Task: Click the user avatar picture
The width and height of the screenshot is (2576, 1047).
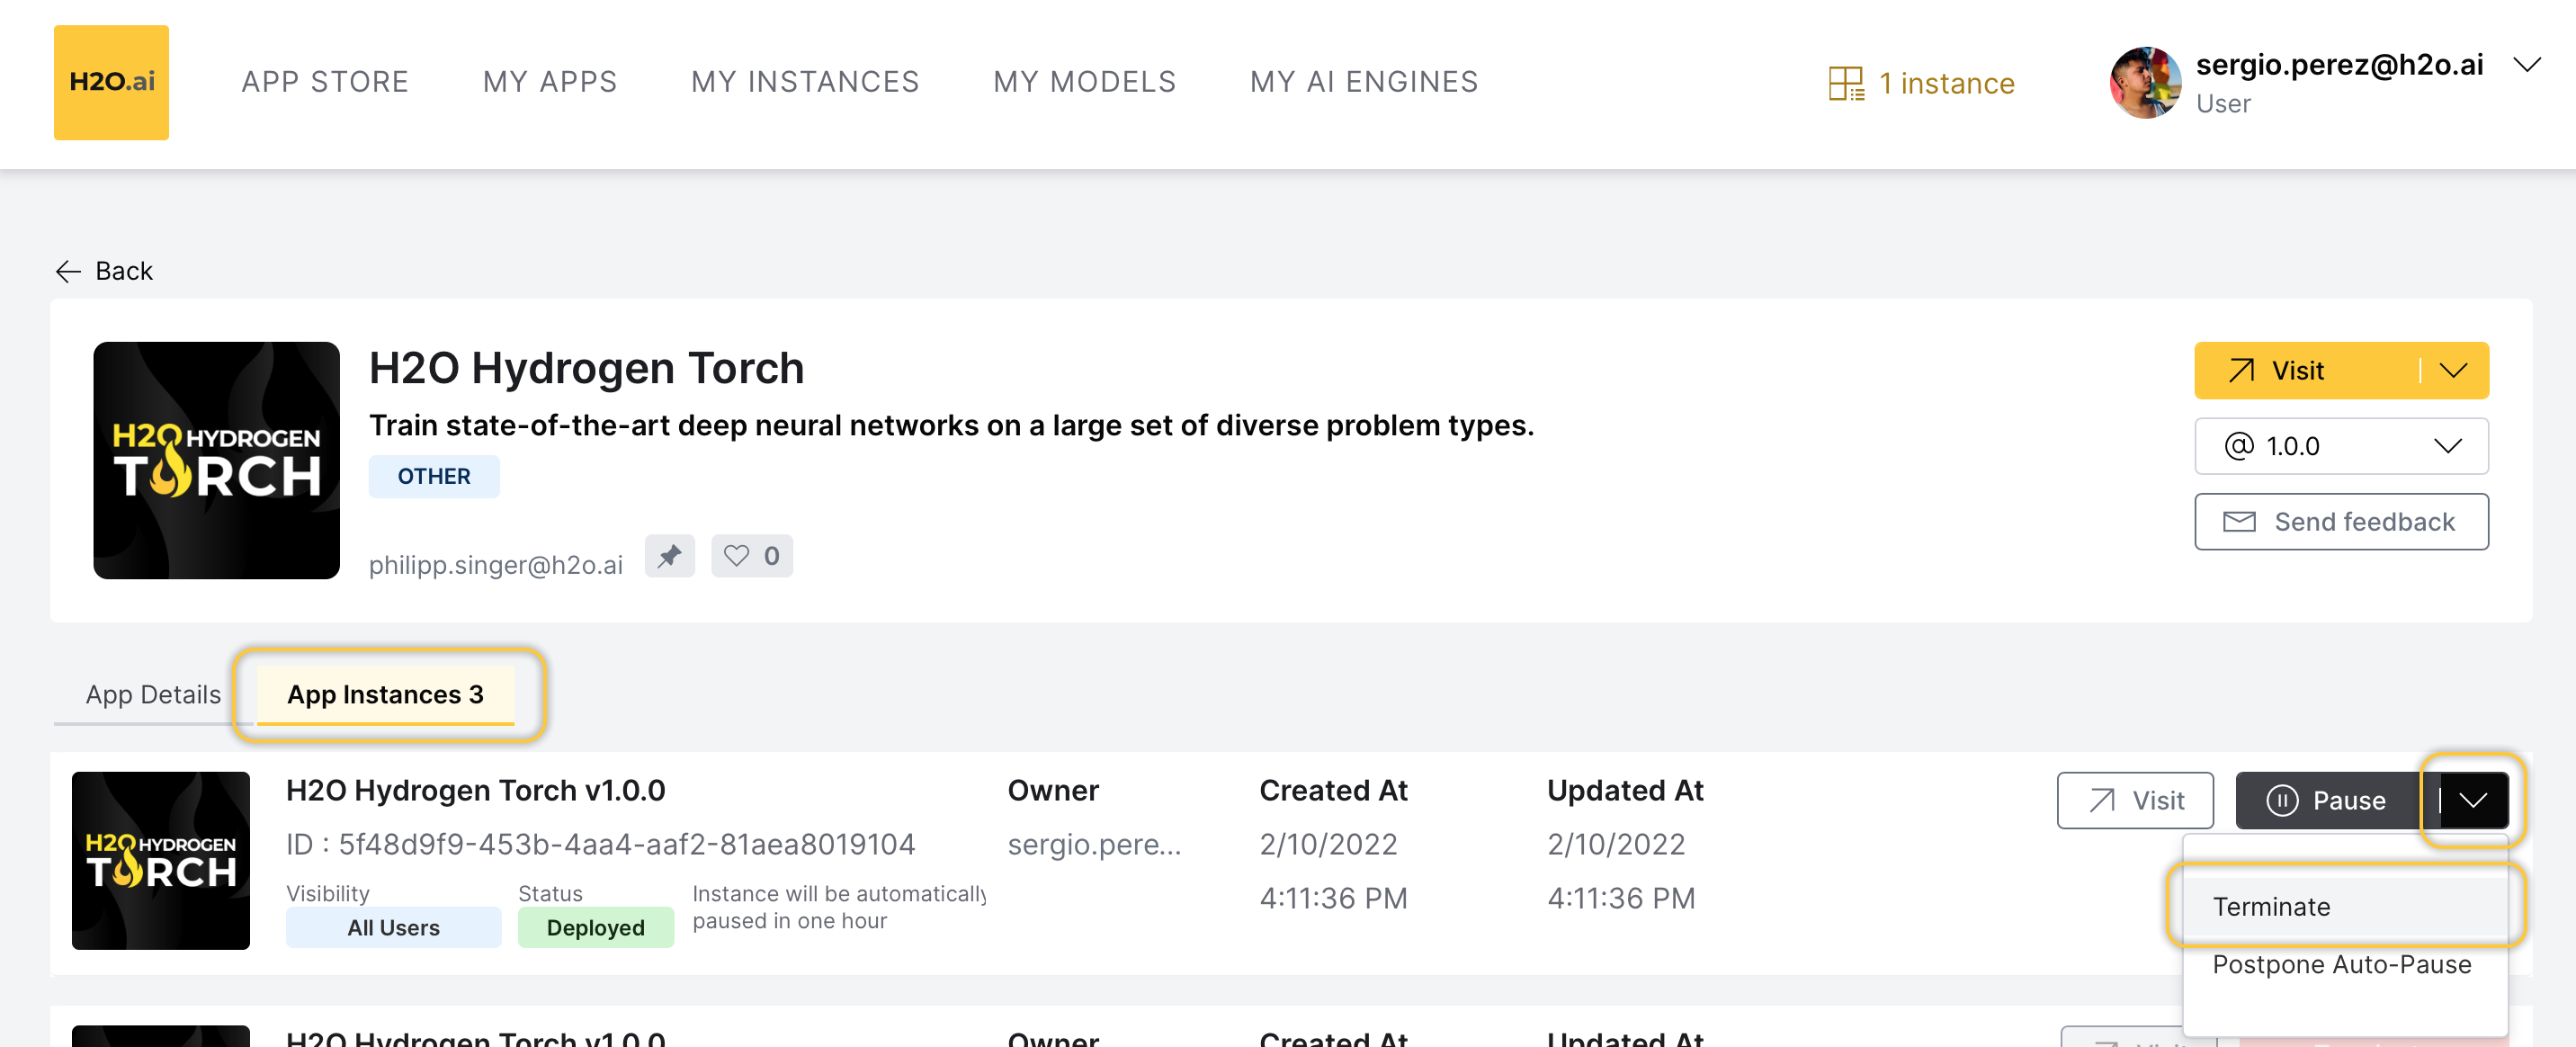Action: [x=2144, y=83]
